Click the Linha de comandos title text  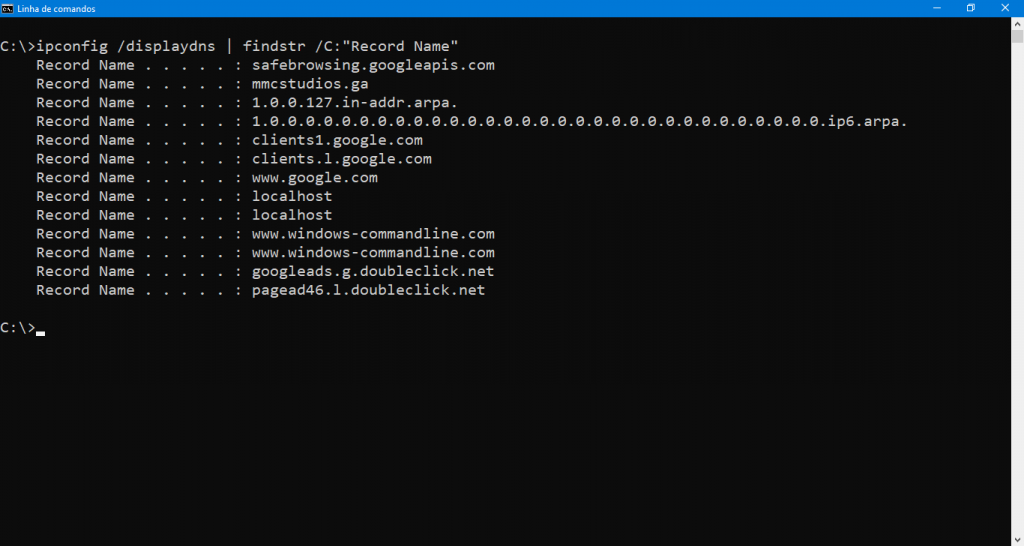click(56, 9)
